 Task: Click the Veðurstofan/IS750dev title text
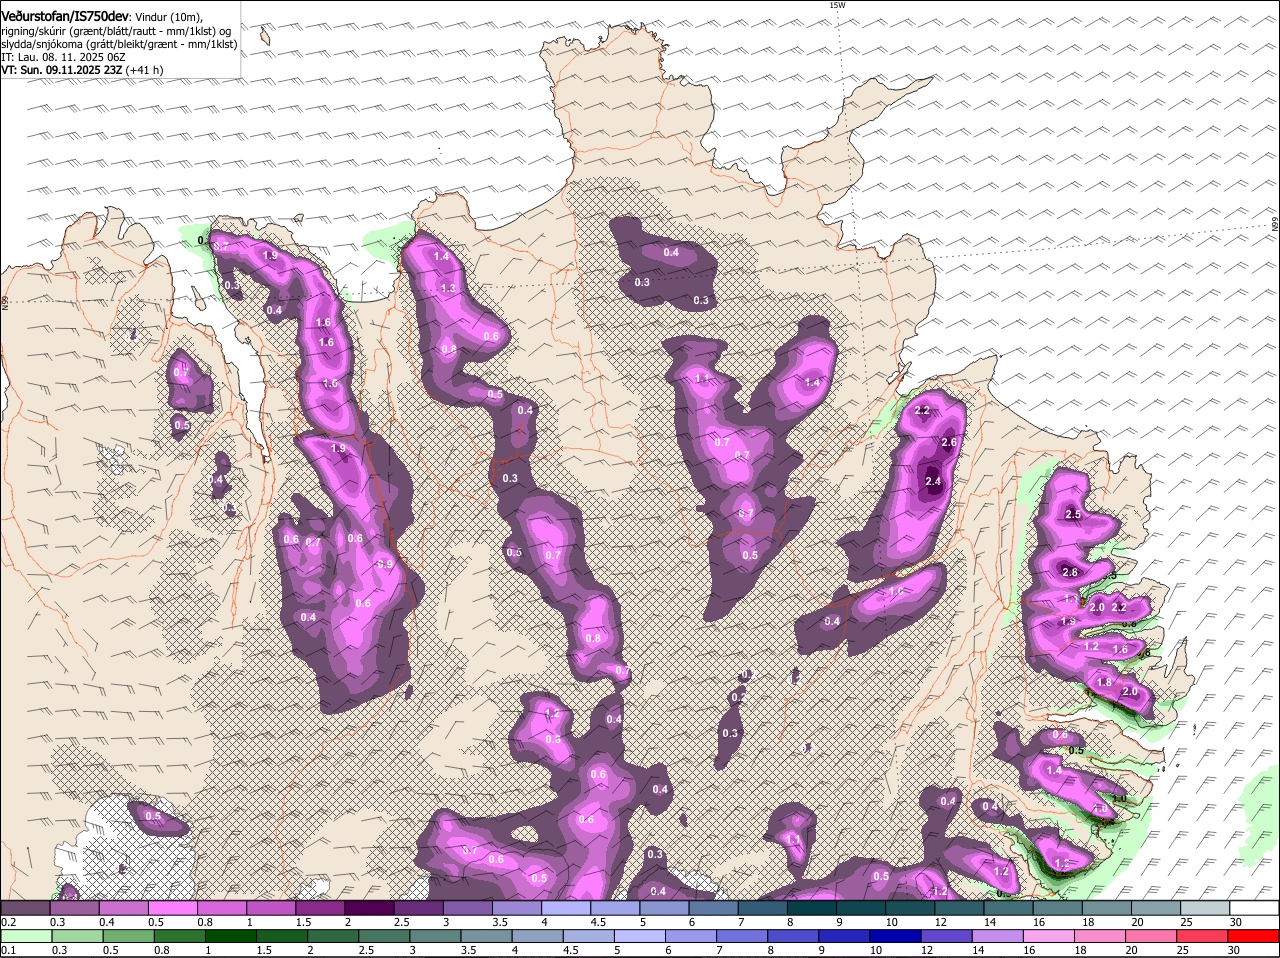tap(65, 16)
